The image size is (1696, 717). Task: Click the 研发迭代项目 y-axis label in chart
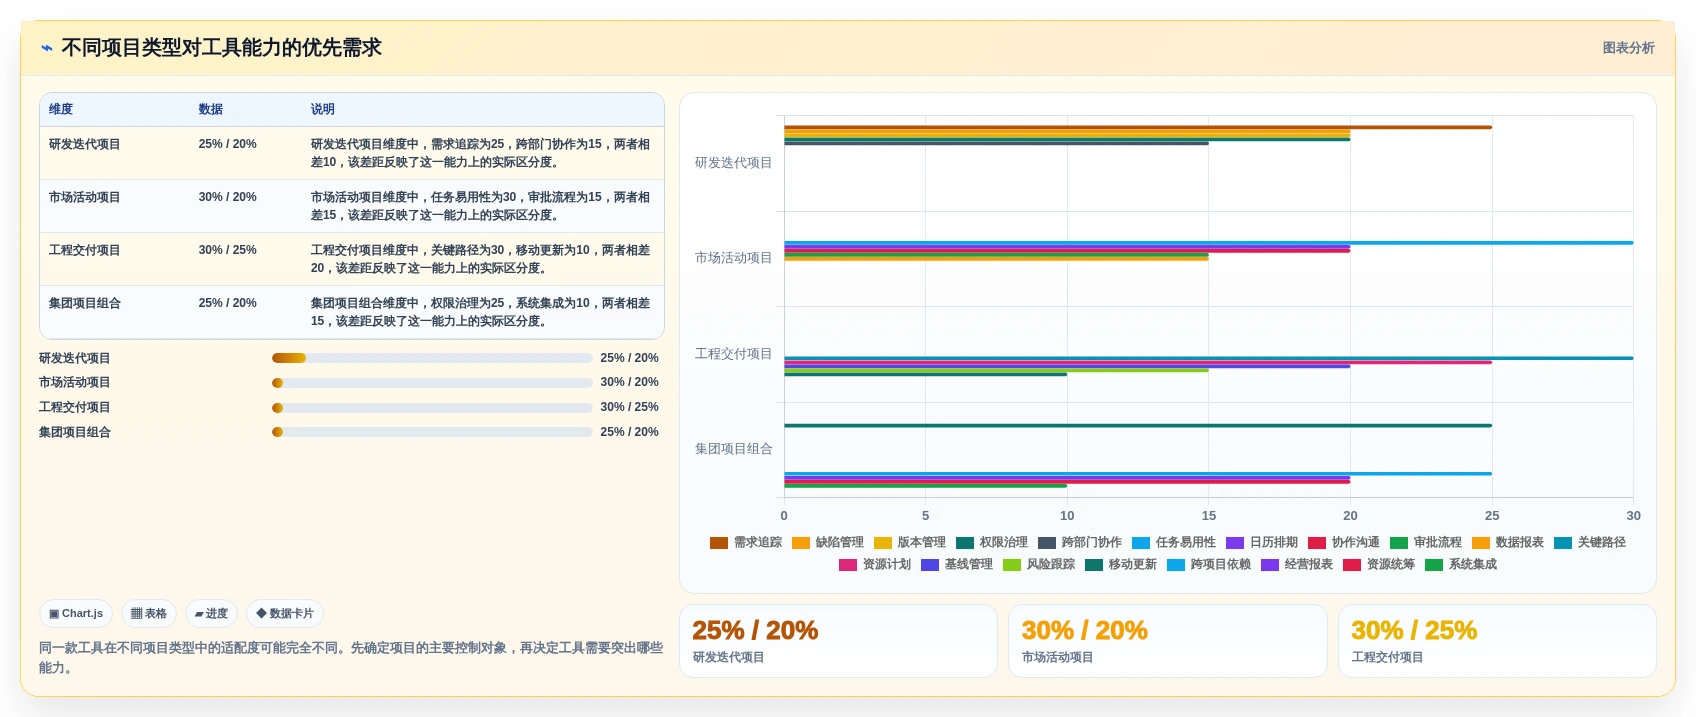pyautogui.click(x=733, y=163)
